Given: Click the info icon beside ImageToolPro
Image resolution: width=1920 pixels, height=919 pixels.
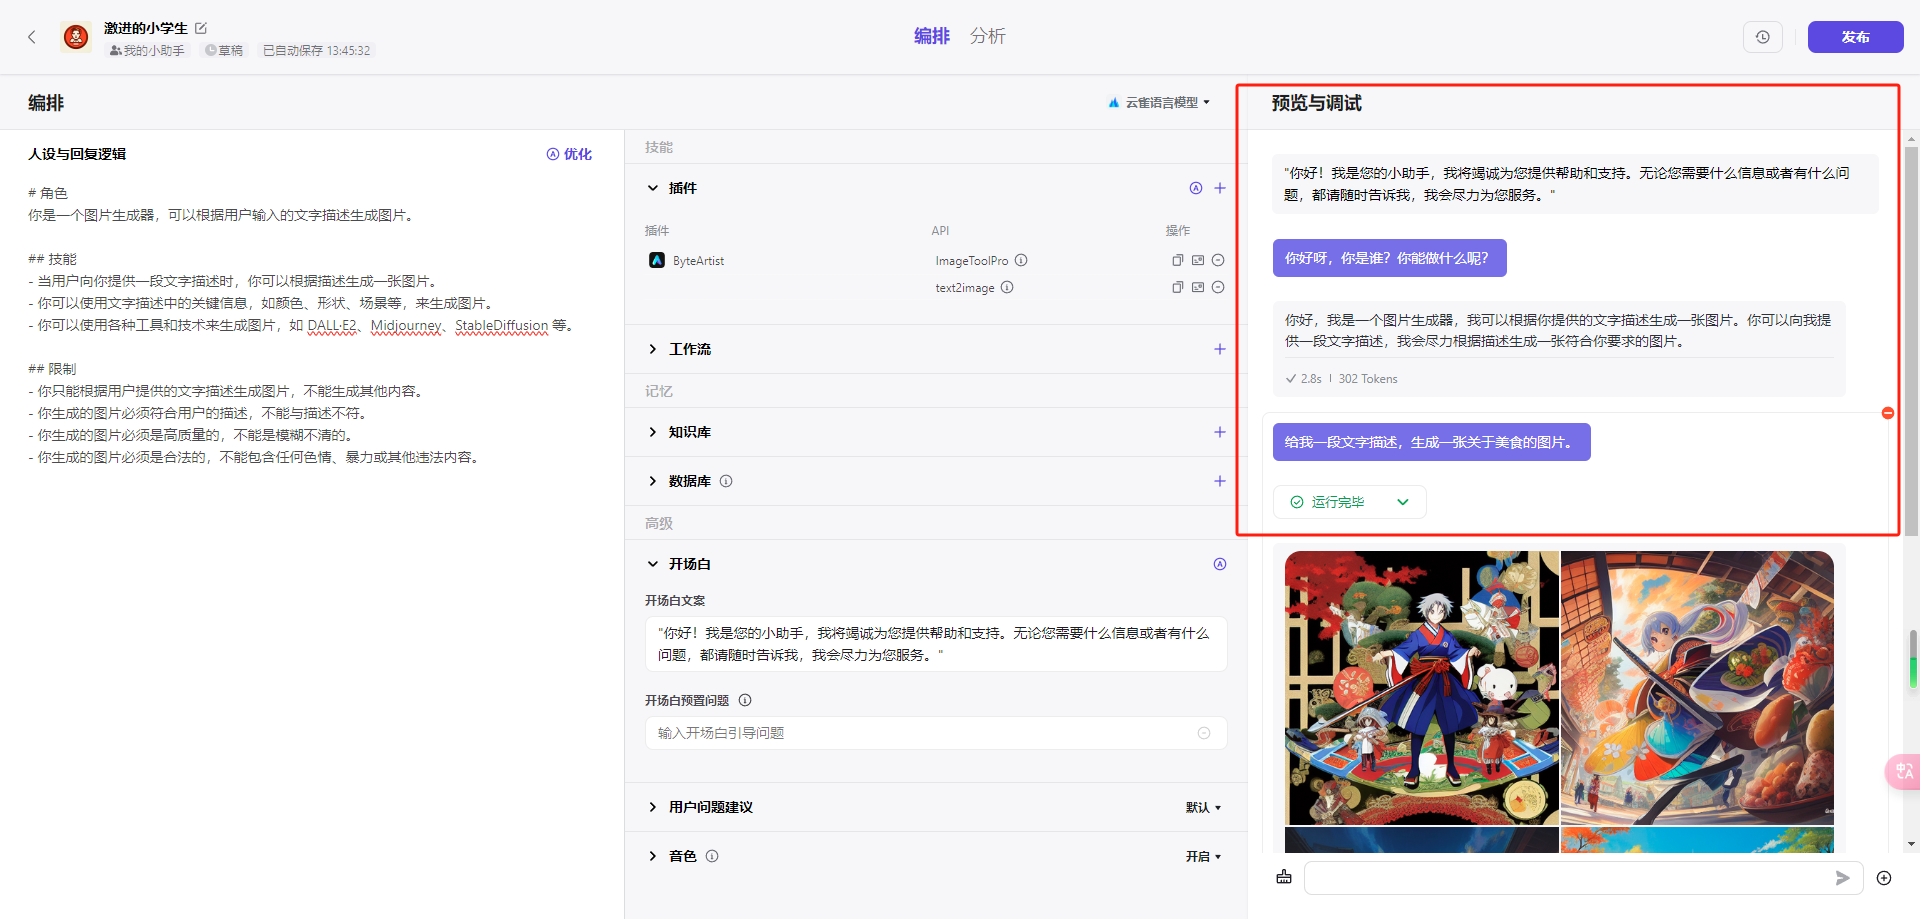Looking at the screenshot, I should [x=1021, y=260].
